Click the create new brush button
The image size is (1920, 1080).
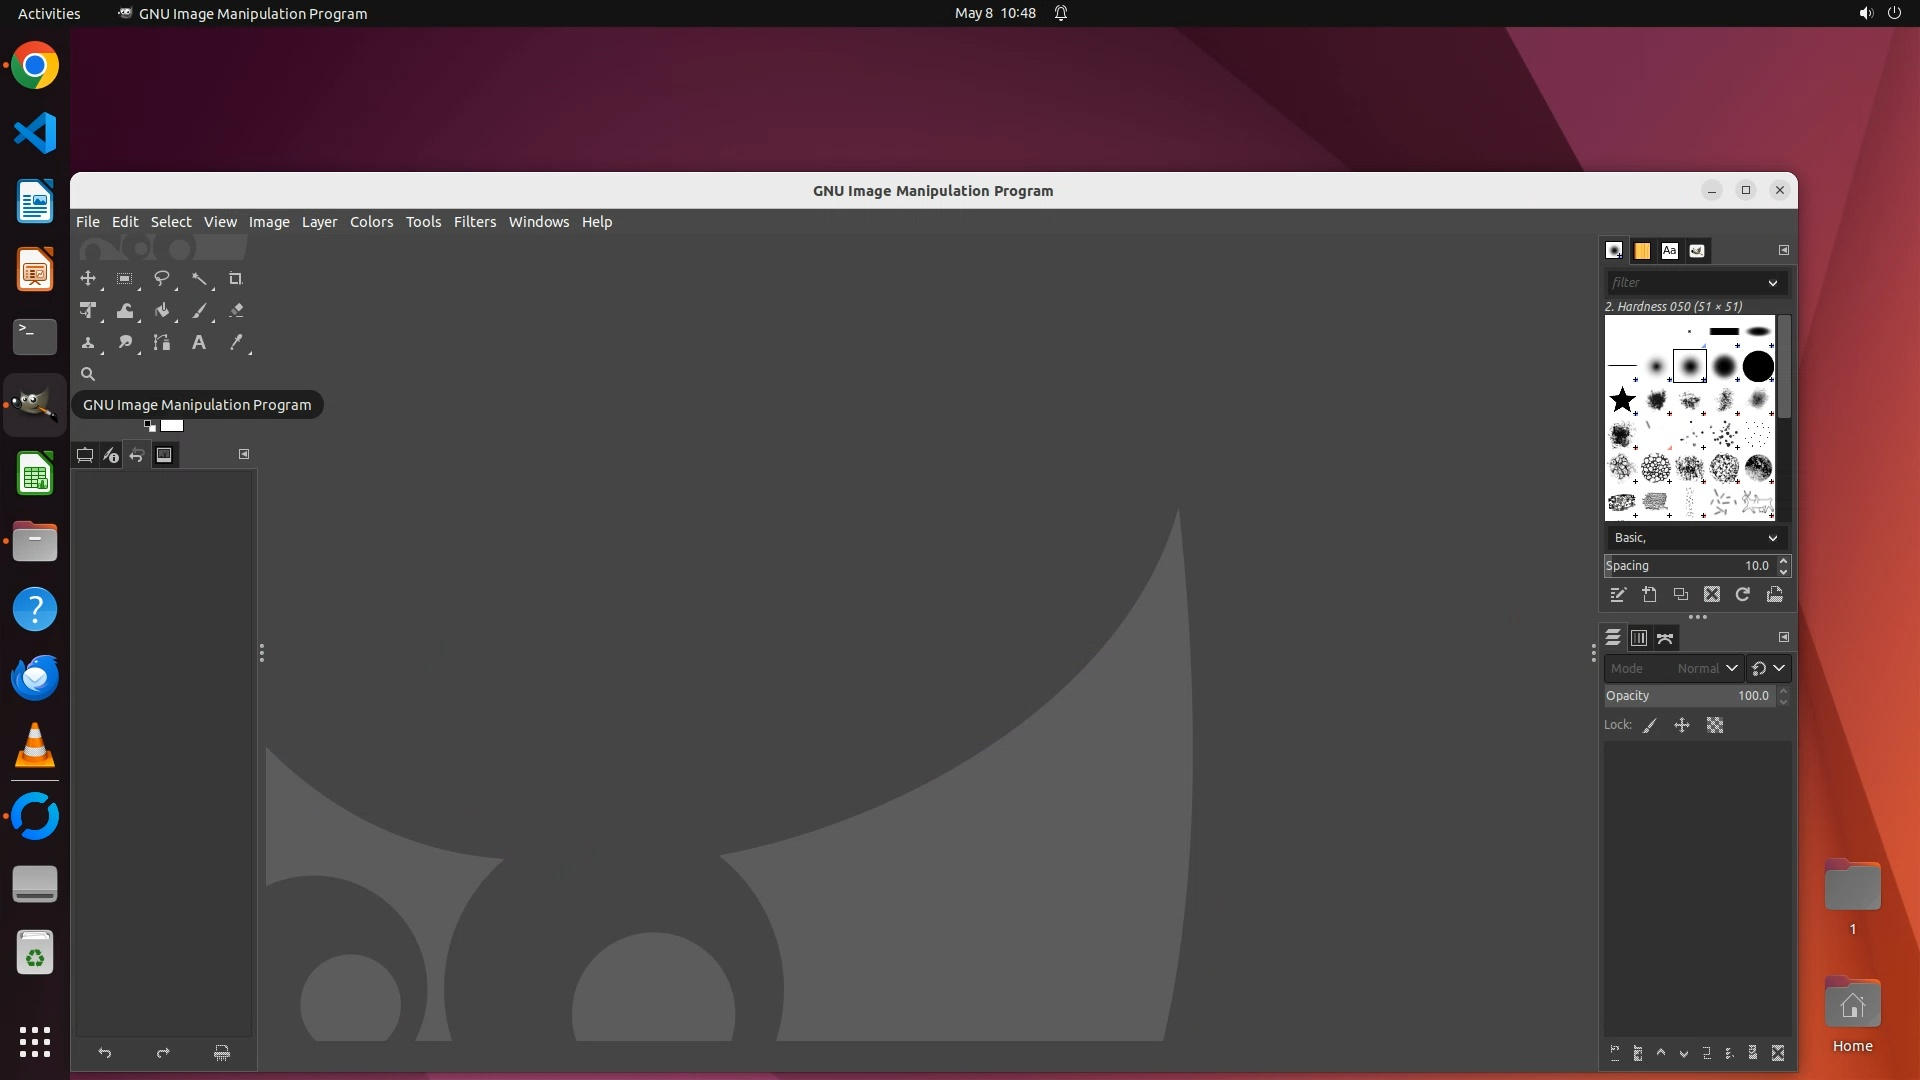point(1649,595)
